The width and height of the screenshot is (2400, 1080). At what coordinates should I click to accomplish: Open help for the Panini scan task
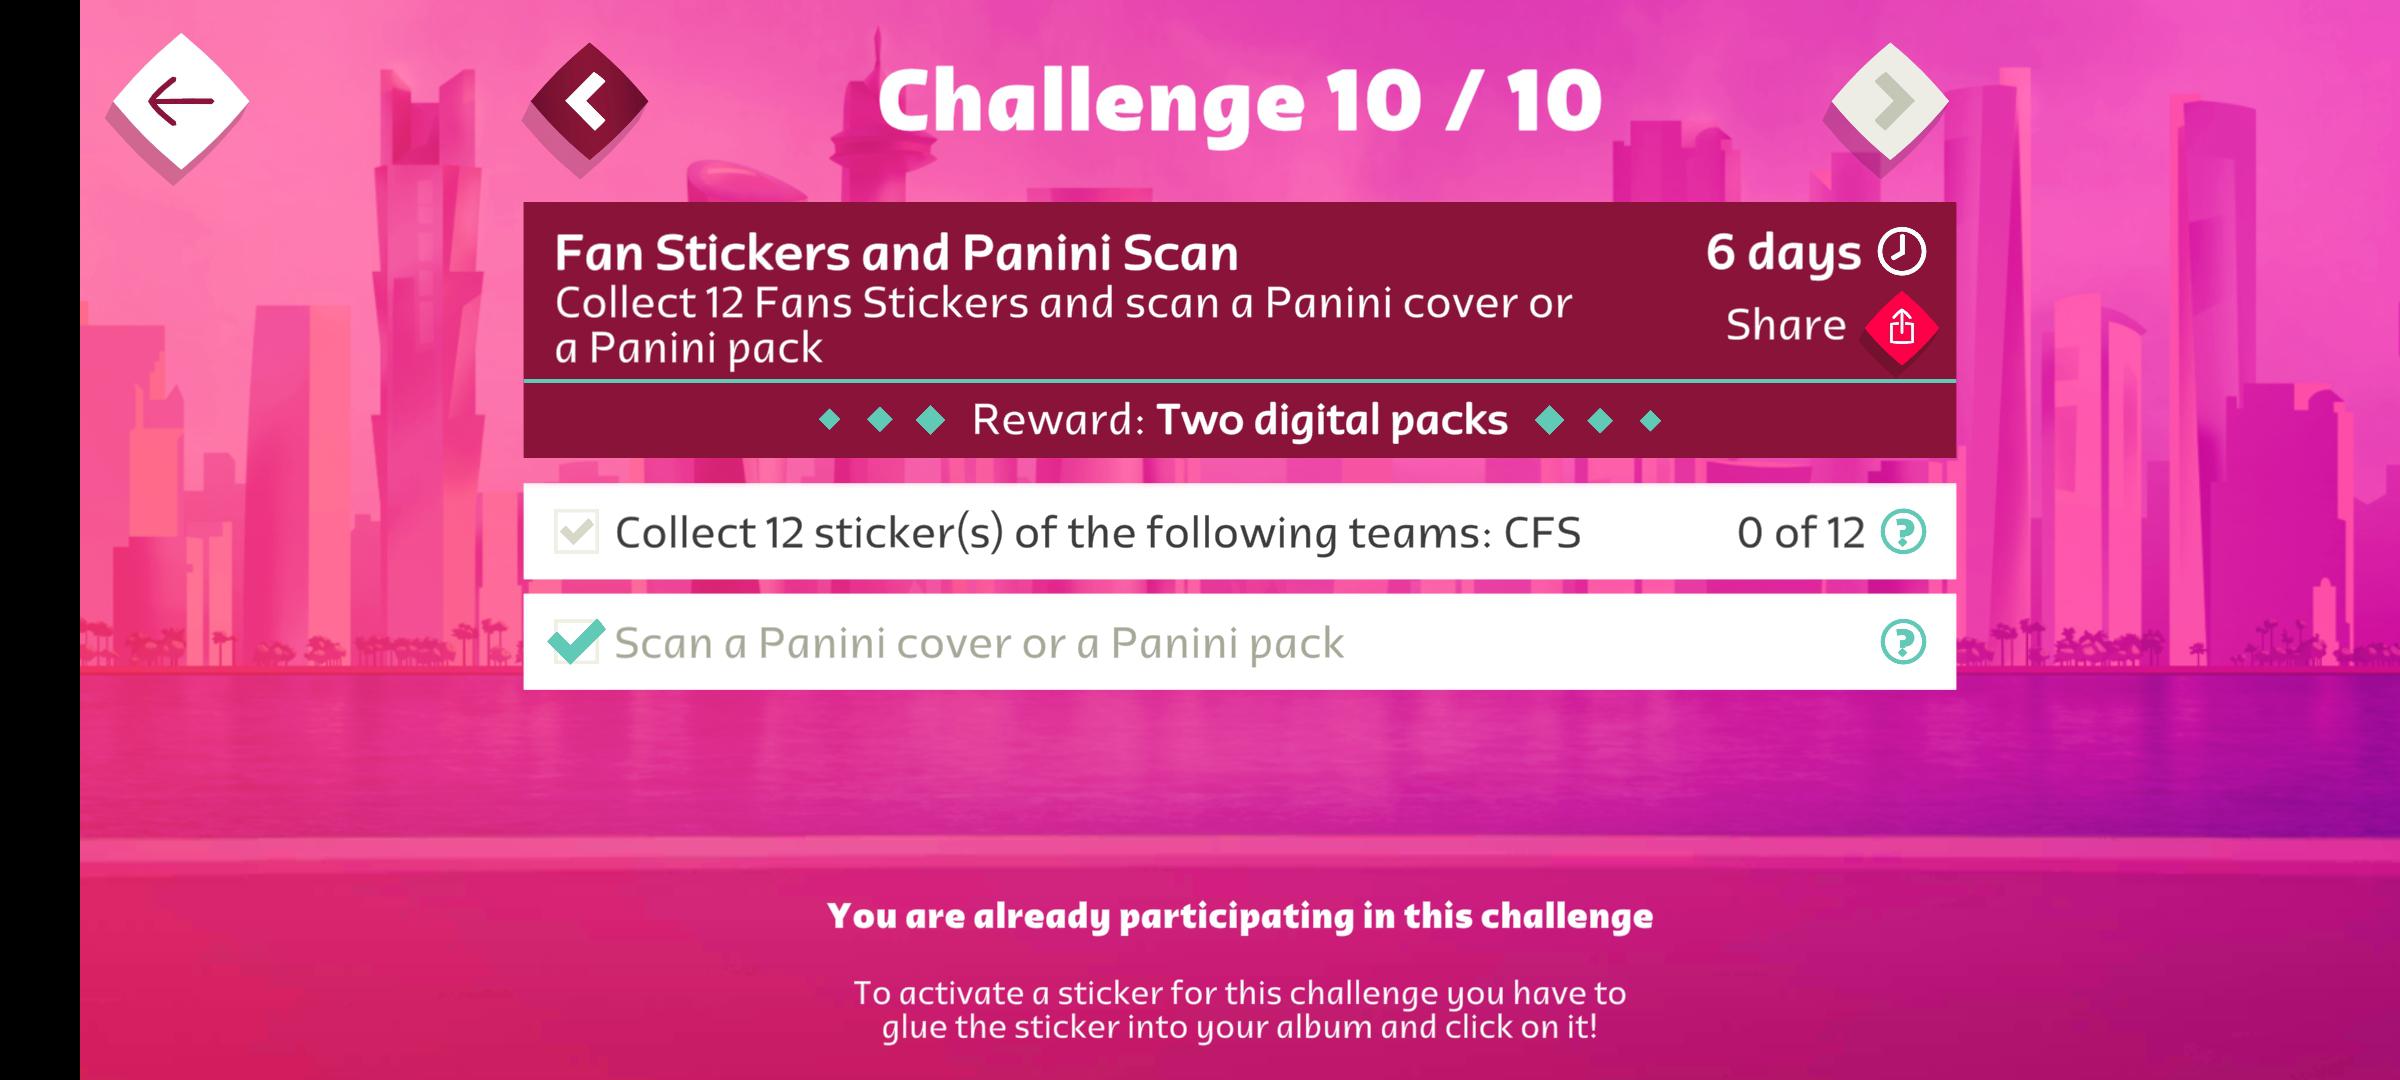tap(1904, 643)
